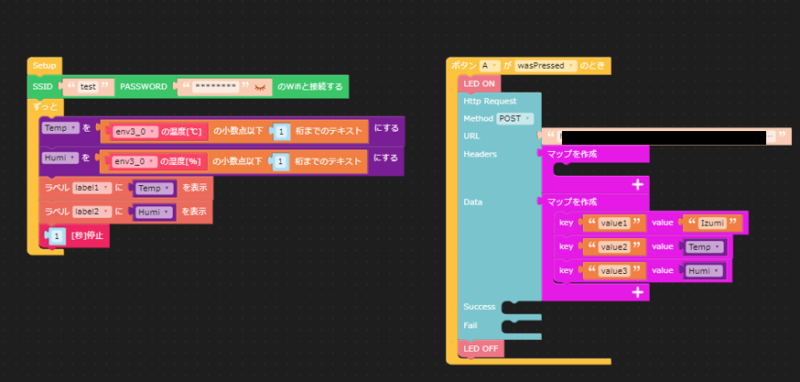The image size is (800, 382).
Task: Add entry with Data map plus icon
Action: (637, 292)
